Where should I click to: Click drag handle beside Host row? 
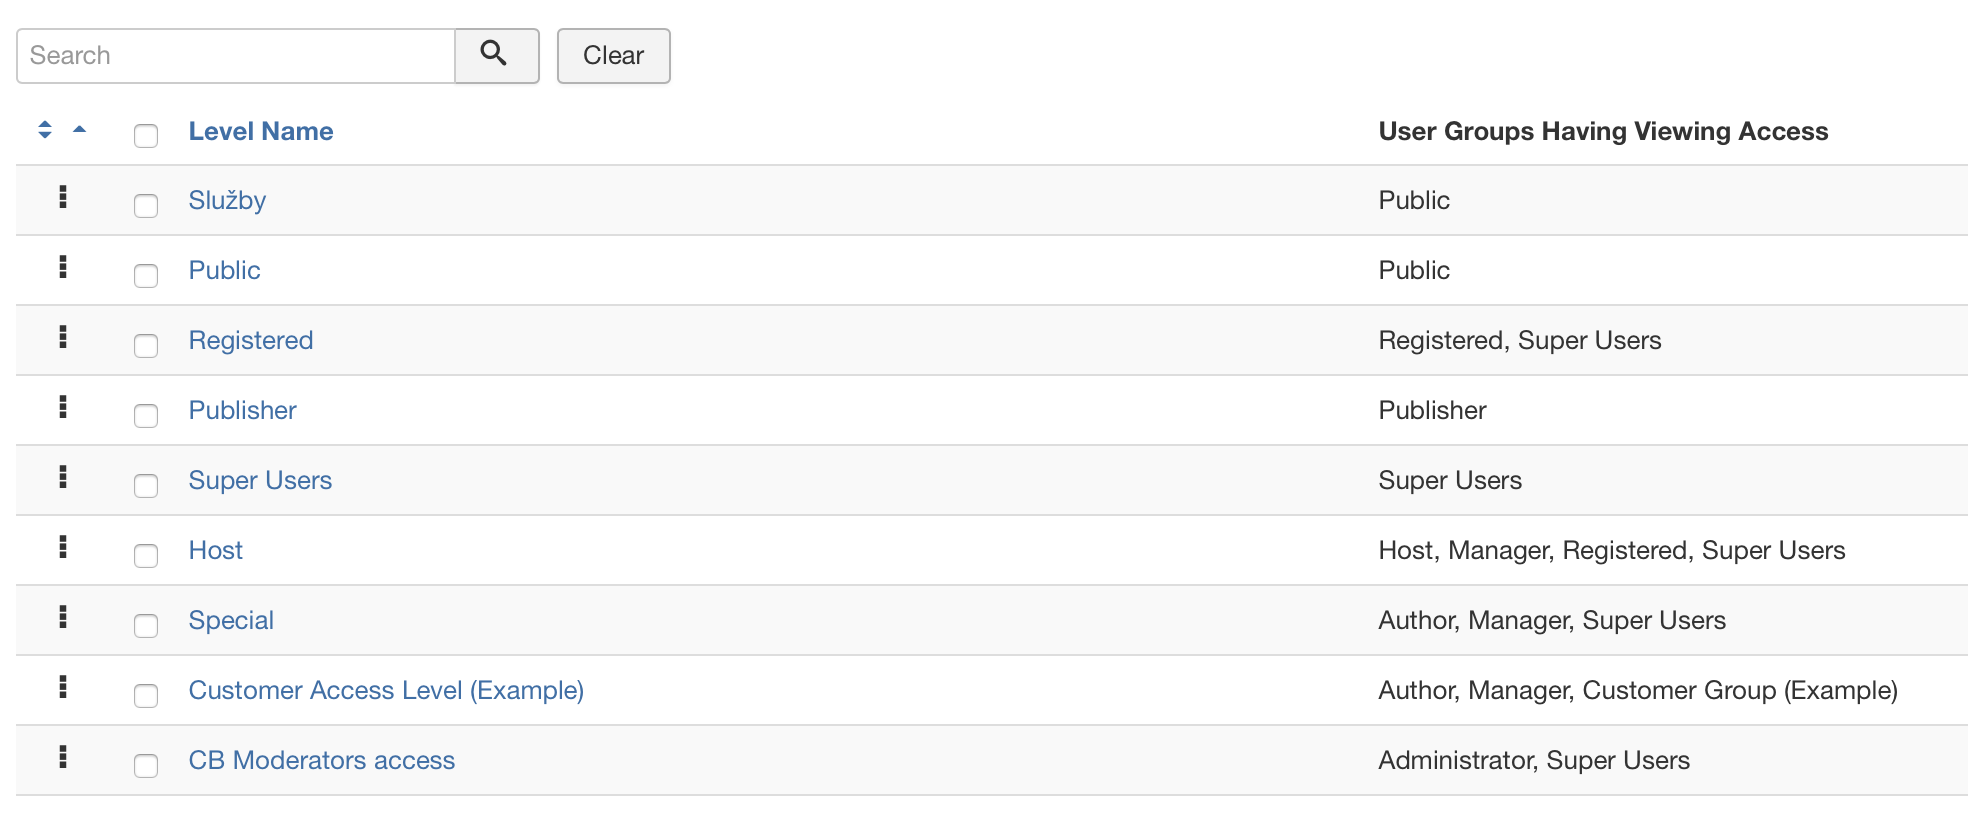(x=63, y=547)
